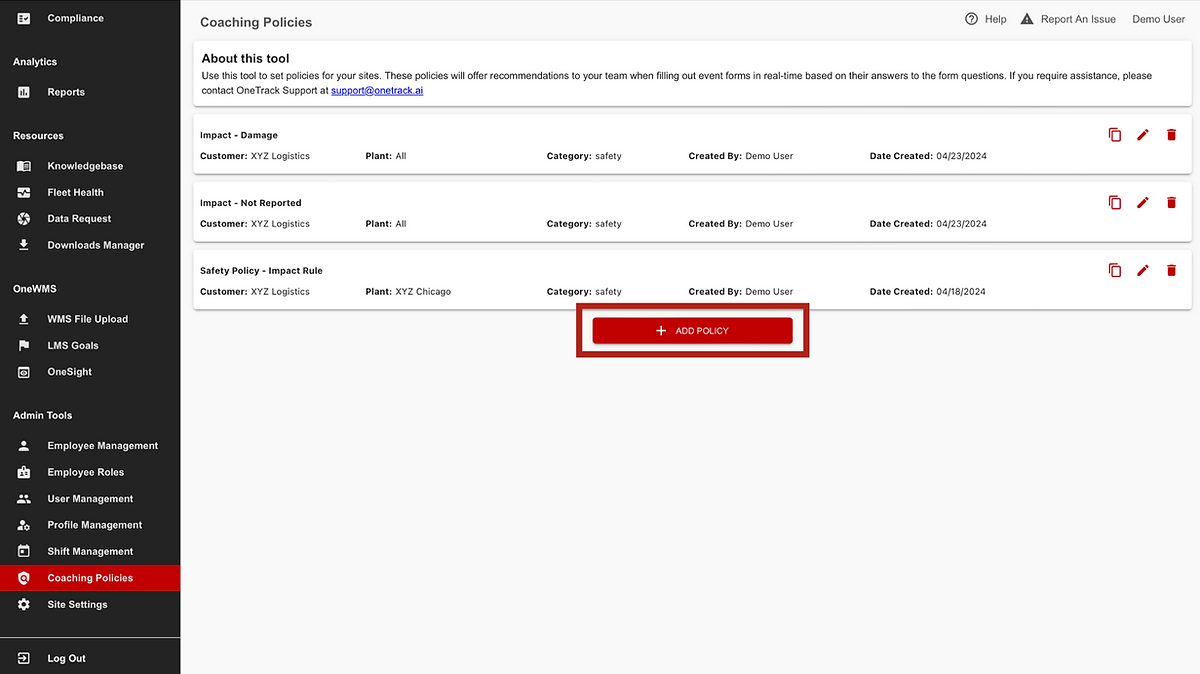The width and height of the screenshot is (1200, 674).
Task: Log Out from the sidebar
Action: pyautogui.click(x=66, y=658)
